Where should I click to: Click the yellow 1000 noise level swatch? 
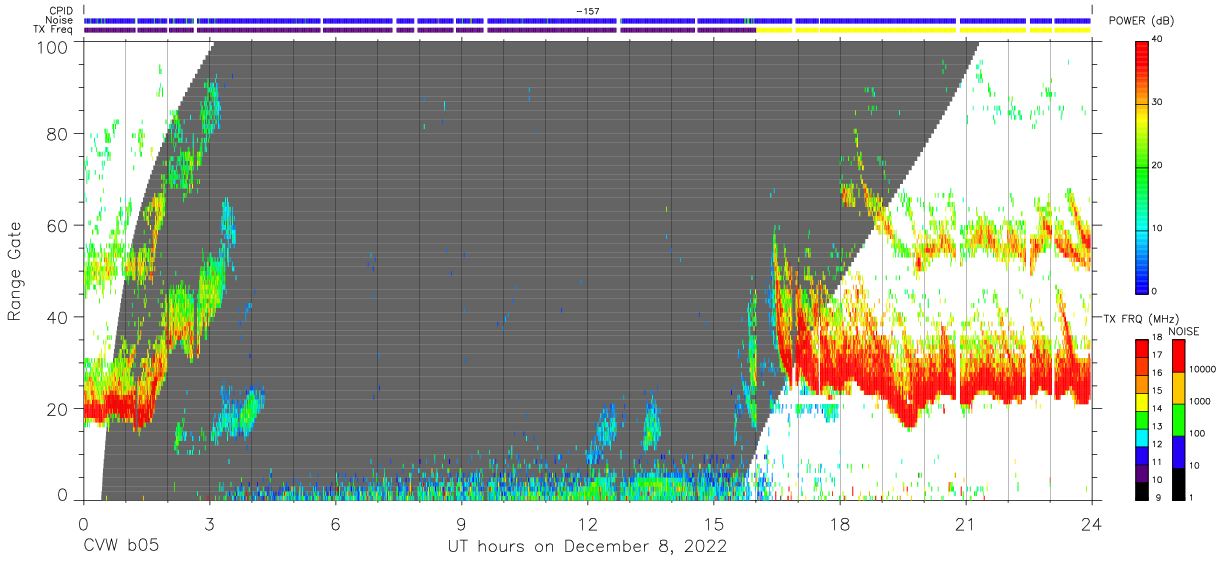[x=1180, y=387]
